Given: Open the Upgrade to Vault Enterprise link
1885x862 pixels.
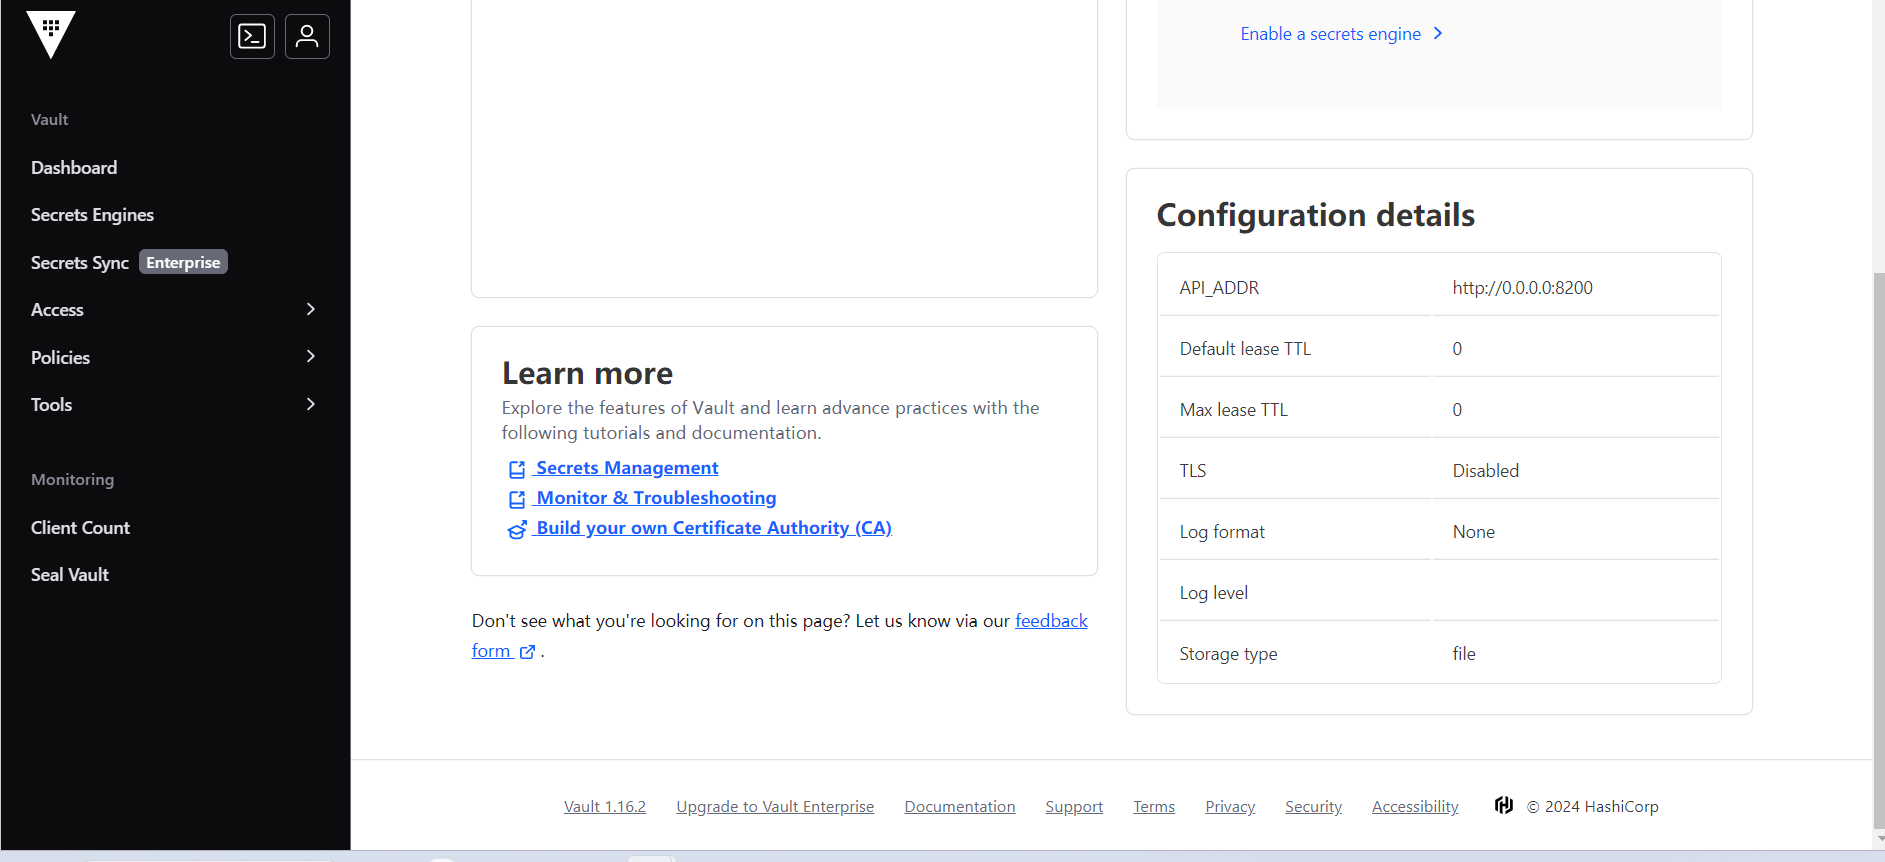Looking at the screenshot, I should click(775, 807).
